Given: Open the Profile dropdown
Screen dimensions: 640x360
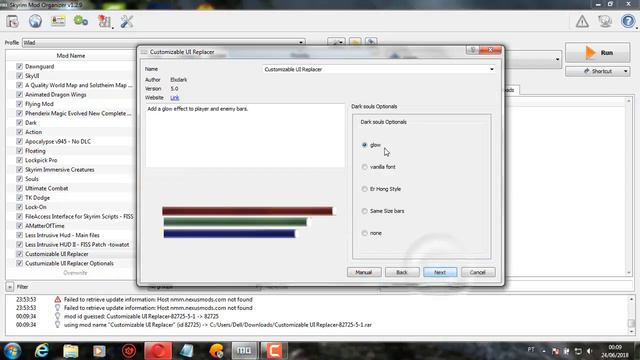Looking at the screenshot, I should (163, 42).
